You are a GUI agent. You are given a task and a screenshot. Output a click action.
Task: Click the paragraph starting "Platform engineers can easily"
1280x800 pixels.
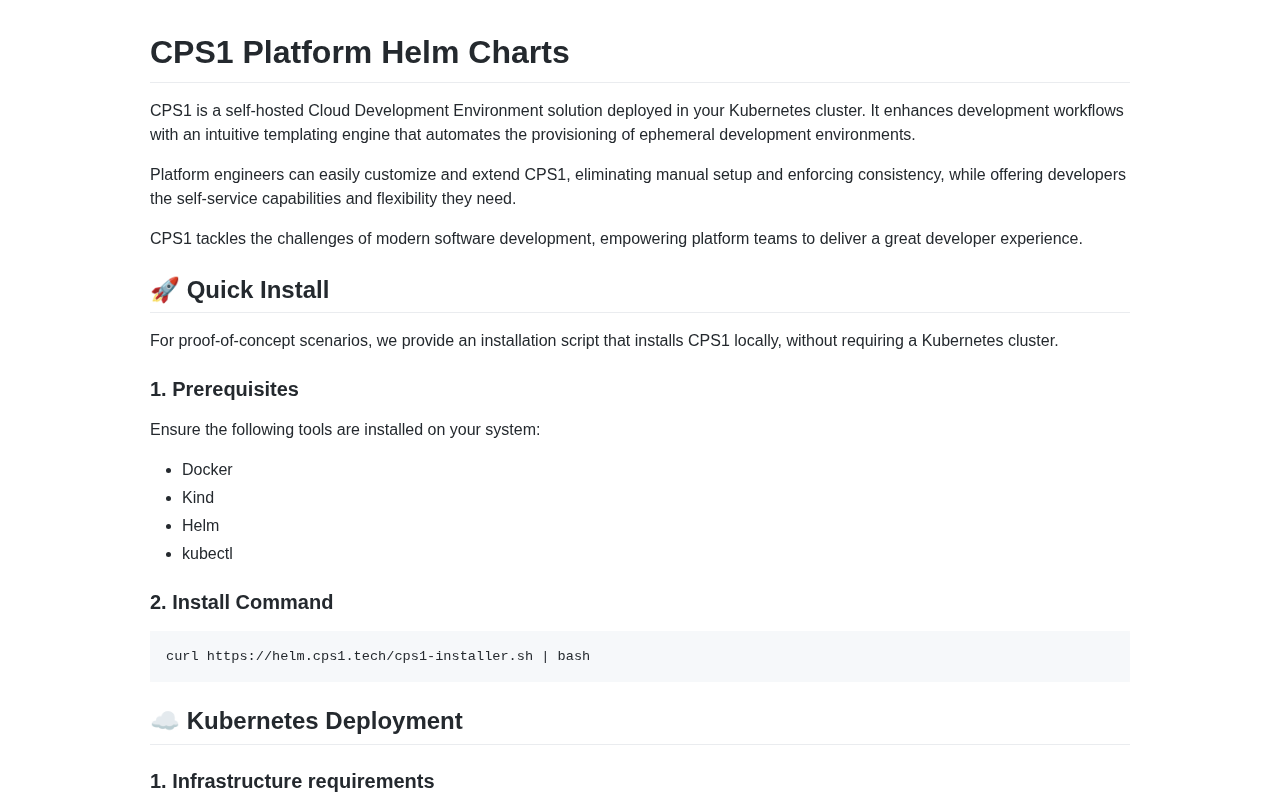pos(636,187)
